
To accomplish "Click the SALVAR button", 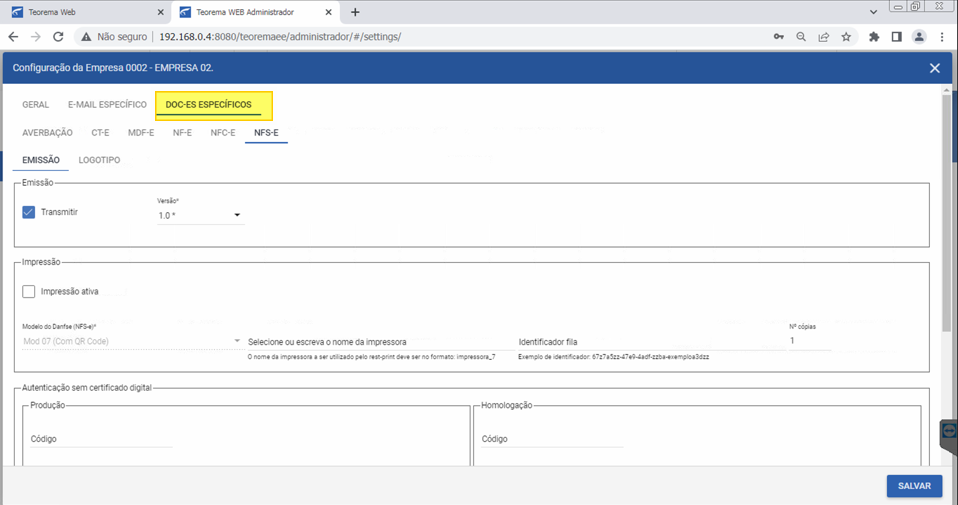I will click(x=914, y=486).
